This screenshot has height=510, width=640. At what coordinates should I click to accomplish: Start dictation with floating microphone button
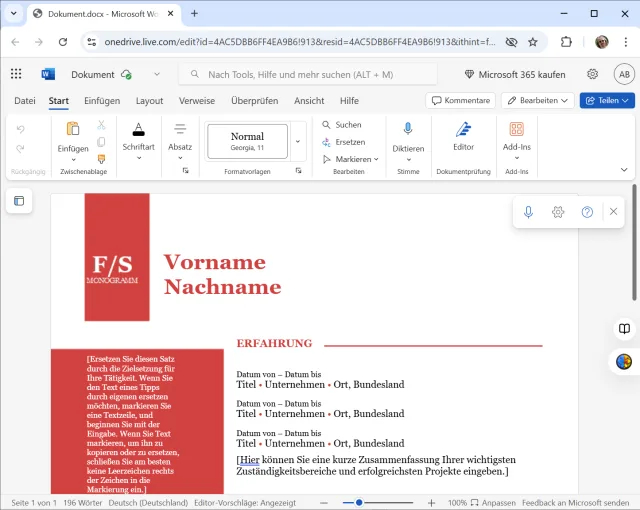coord(528,212)
